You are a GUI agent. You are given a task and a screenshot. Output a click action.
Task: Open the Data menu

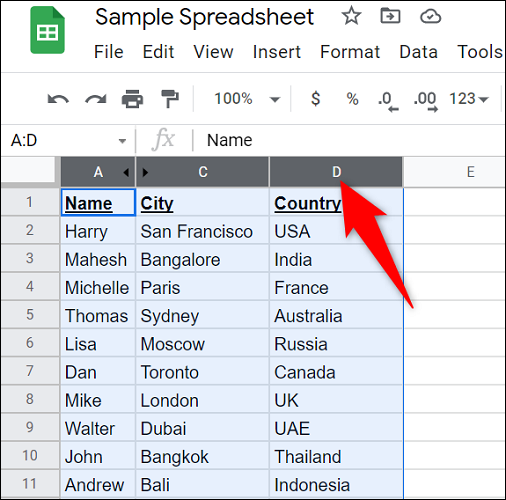coord(418,52)
